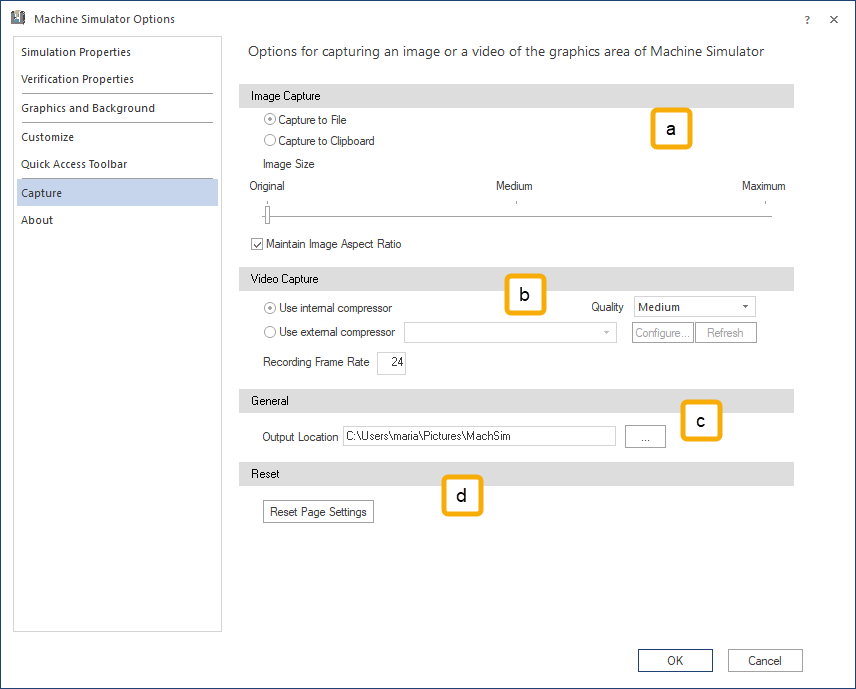856x689 pixels.
Task: Click the Machine Simulator app icon in title bar
Action: click(17, 18)
